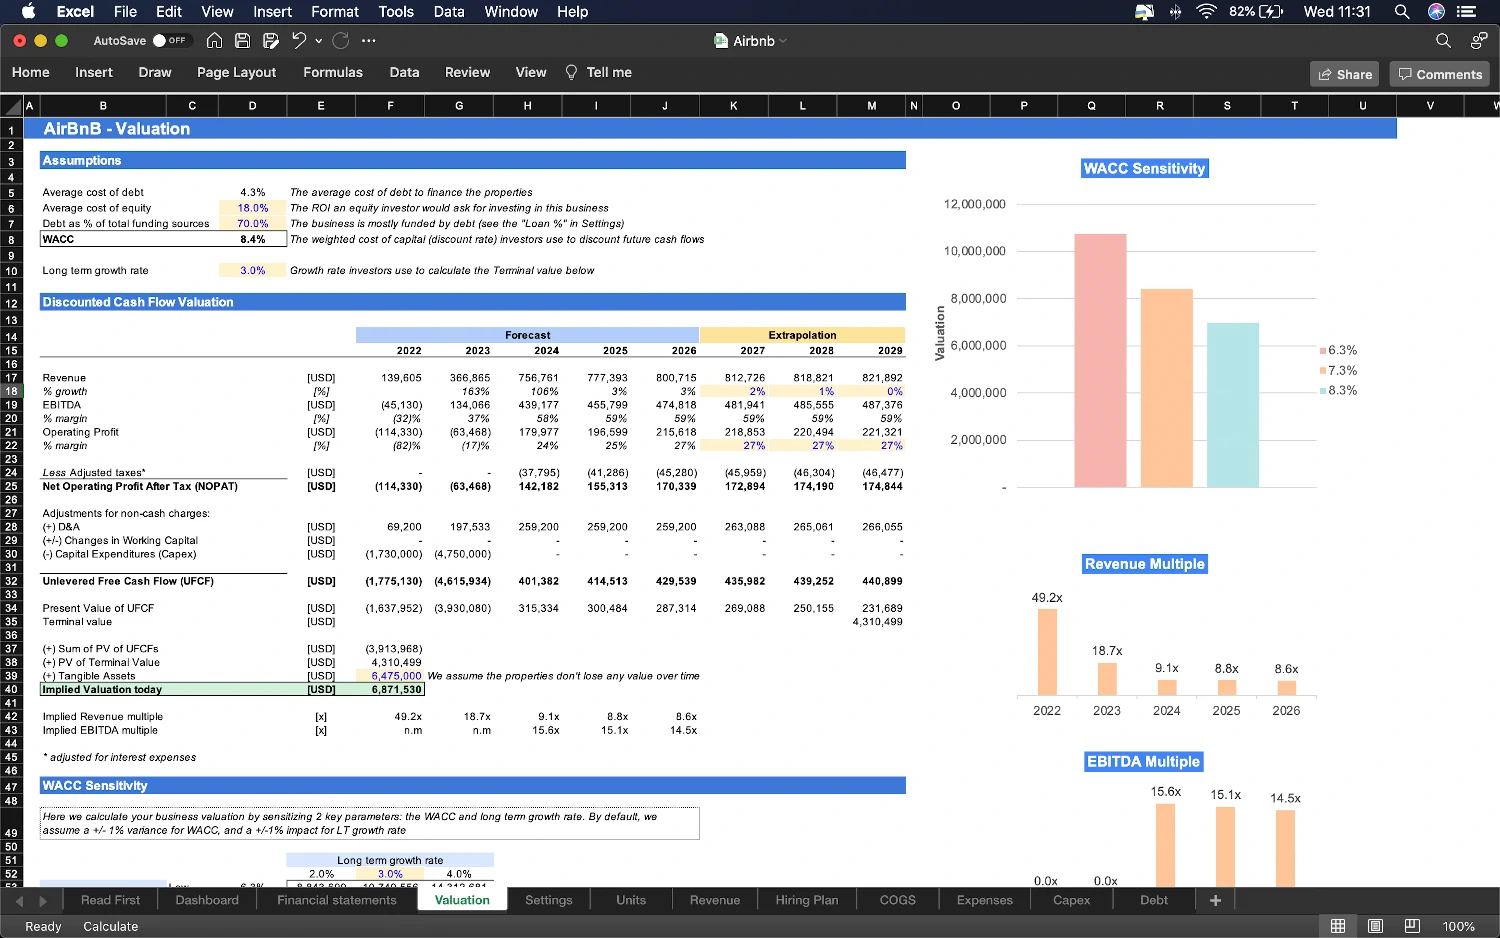Image resolution: width=1500 pixels, height=938 pixels.
Task: Select the row 18 header
Action: pos(11,391)
